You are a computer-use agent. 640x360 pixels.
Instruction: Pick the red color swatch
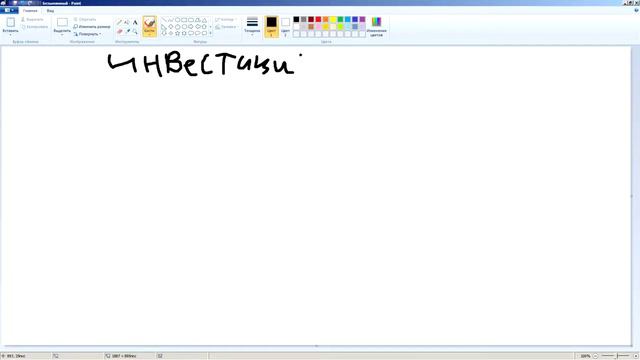(x=318, y=19)
